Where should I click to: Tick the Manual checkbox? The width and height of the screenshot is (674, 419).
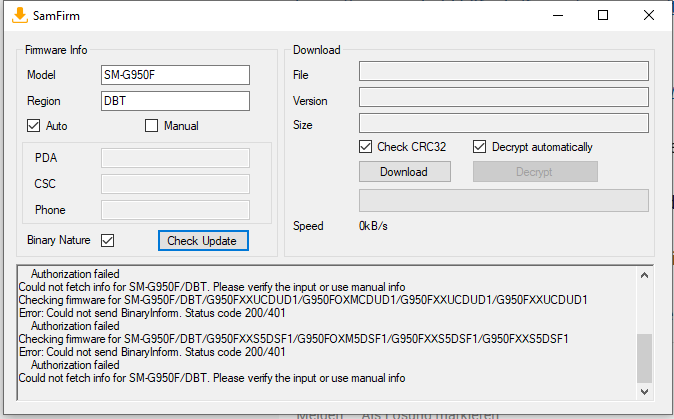(x=151, y=125)
